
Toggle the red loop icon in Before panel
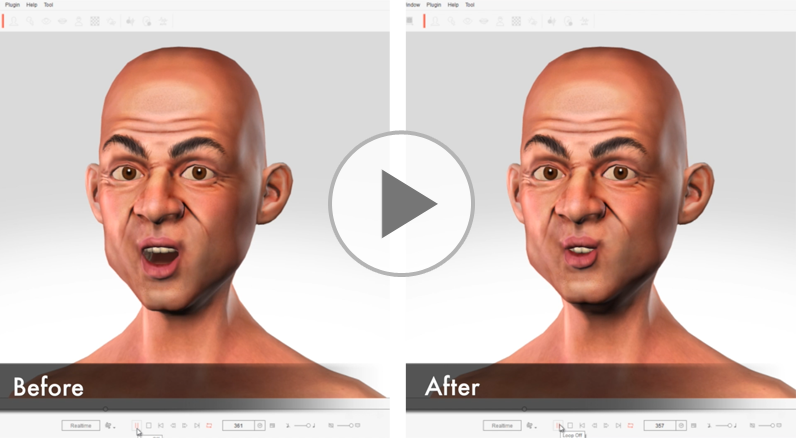tap(209, 425)
